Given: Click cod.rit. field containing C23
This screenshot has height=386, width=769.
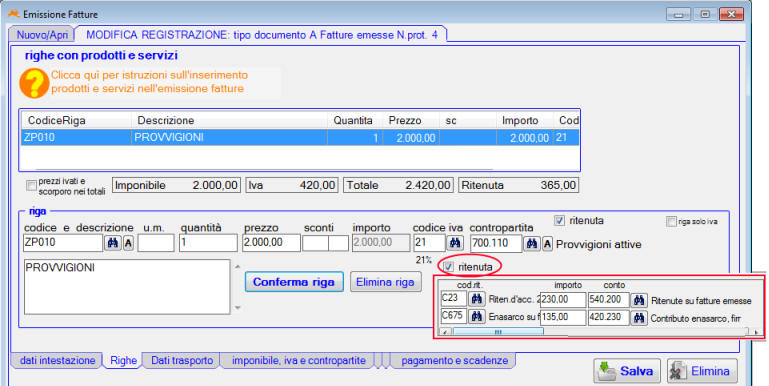Looking at the screenshot, I should pos(453,299).
